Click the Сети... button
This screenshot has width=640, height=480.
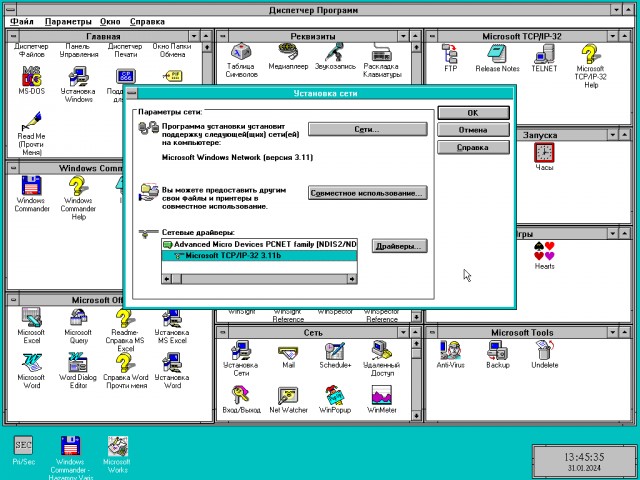point(367,129)
